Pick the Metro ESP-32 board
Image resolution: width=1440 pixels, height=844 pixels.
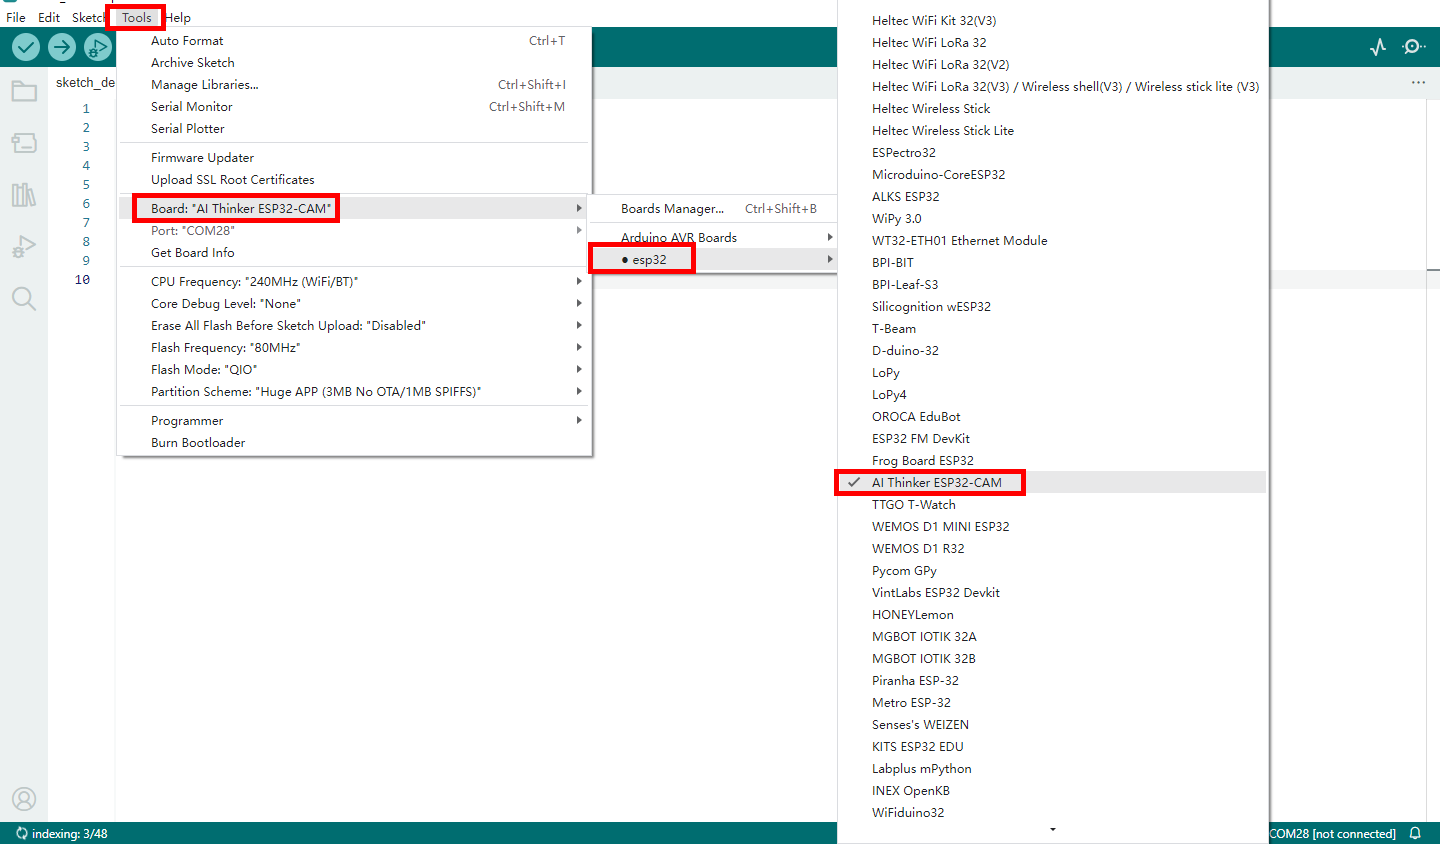pos(1053,703)
